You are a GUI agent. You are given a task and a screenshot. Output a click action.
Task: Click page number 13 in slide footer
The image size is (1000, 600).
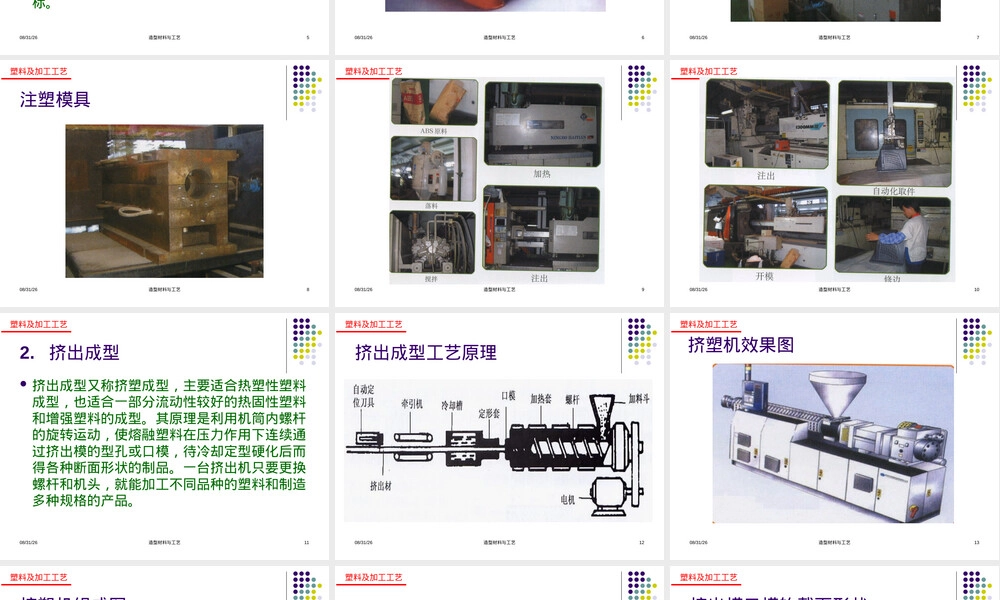click(x=976, y=543)
